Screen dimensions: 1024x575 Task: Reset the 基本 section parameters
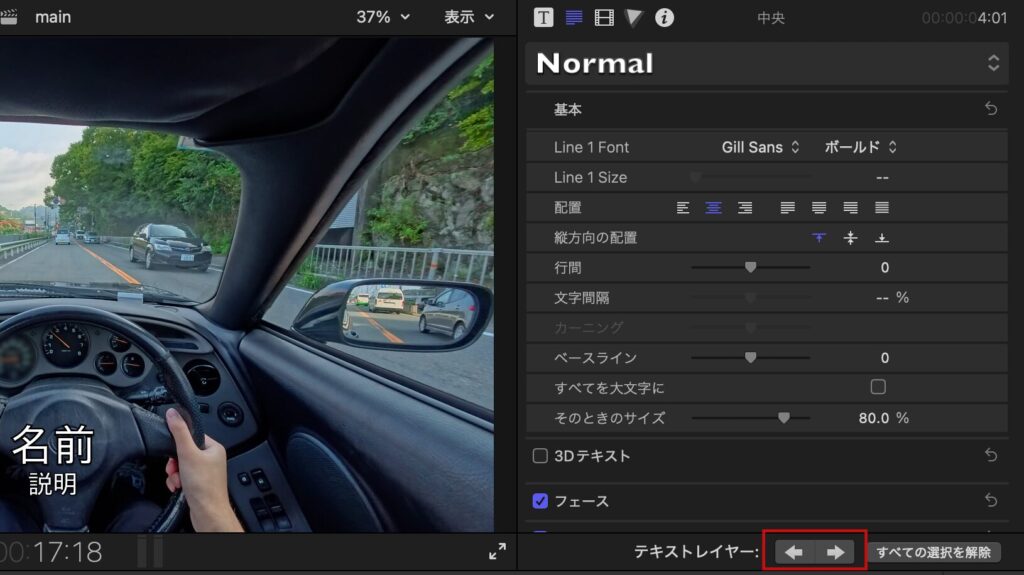coord(991,109)
